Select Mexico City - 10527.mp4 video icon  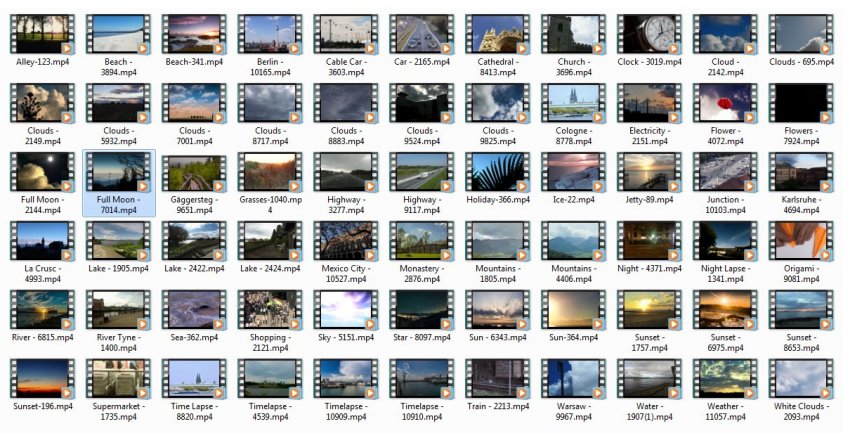coord(346,241)
